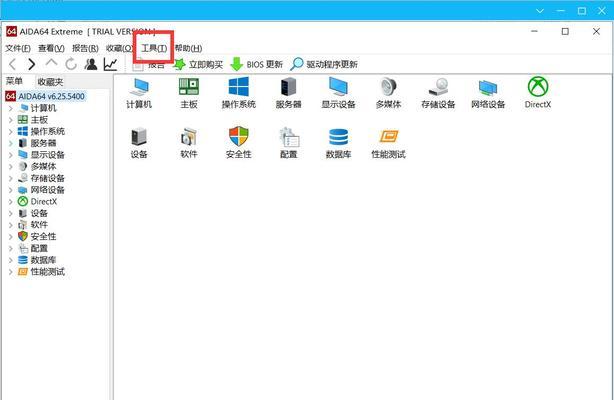Open the 工具(T) menu
This screenshot has height=400, width=614.
[154, 48]
